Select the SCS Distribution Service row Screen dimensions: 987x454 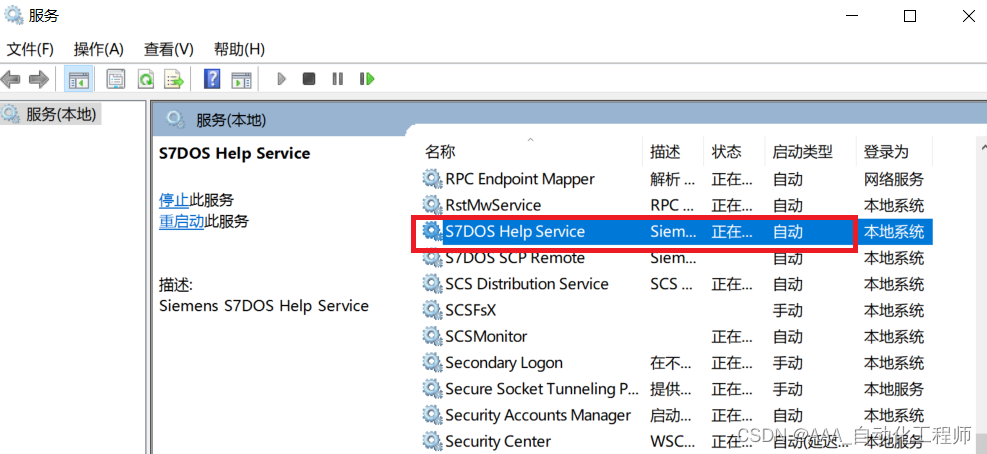(676, 284)
